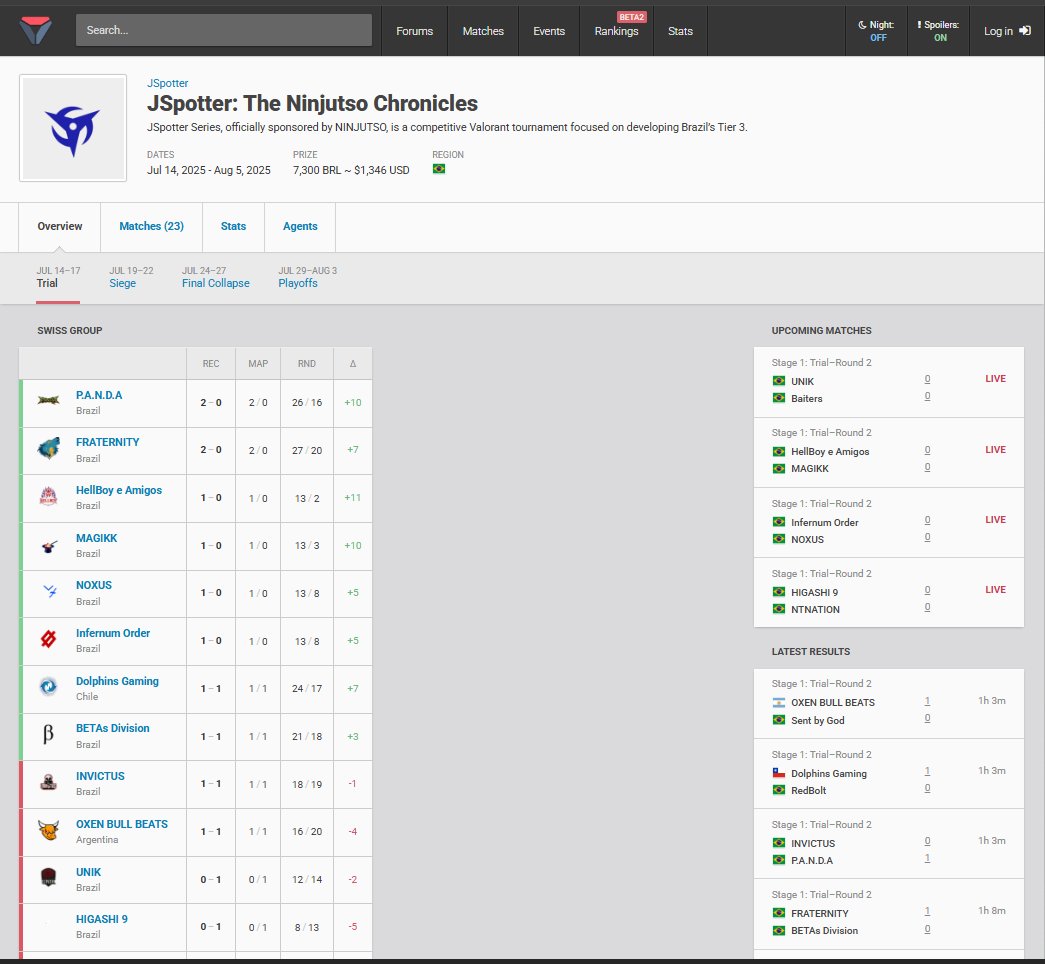
Task: Click the FRATERNITY team logo
Action: pos(48,449)
